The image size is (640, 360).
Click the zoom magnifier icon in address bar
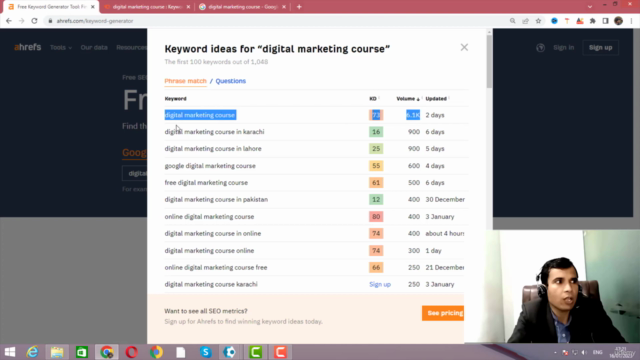coord(513,21)
